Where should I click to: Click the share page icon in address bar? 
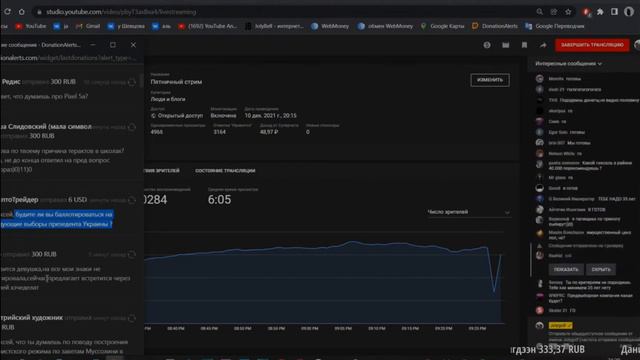click(x=554, y=12)
